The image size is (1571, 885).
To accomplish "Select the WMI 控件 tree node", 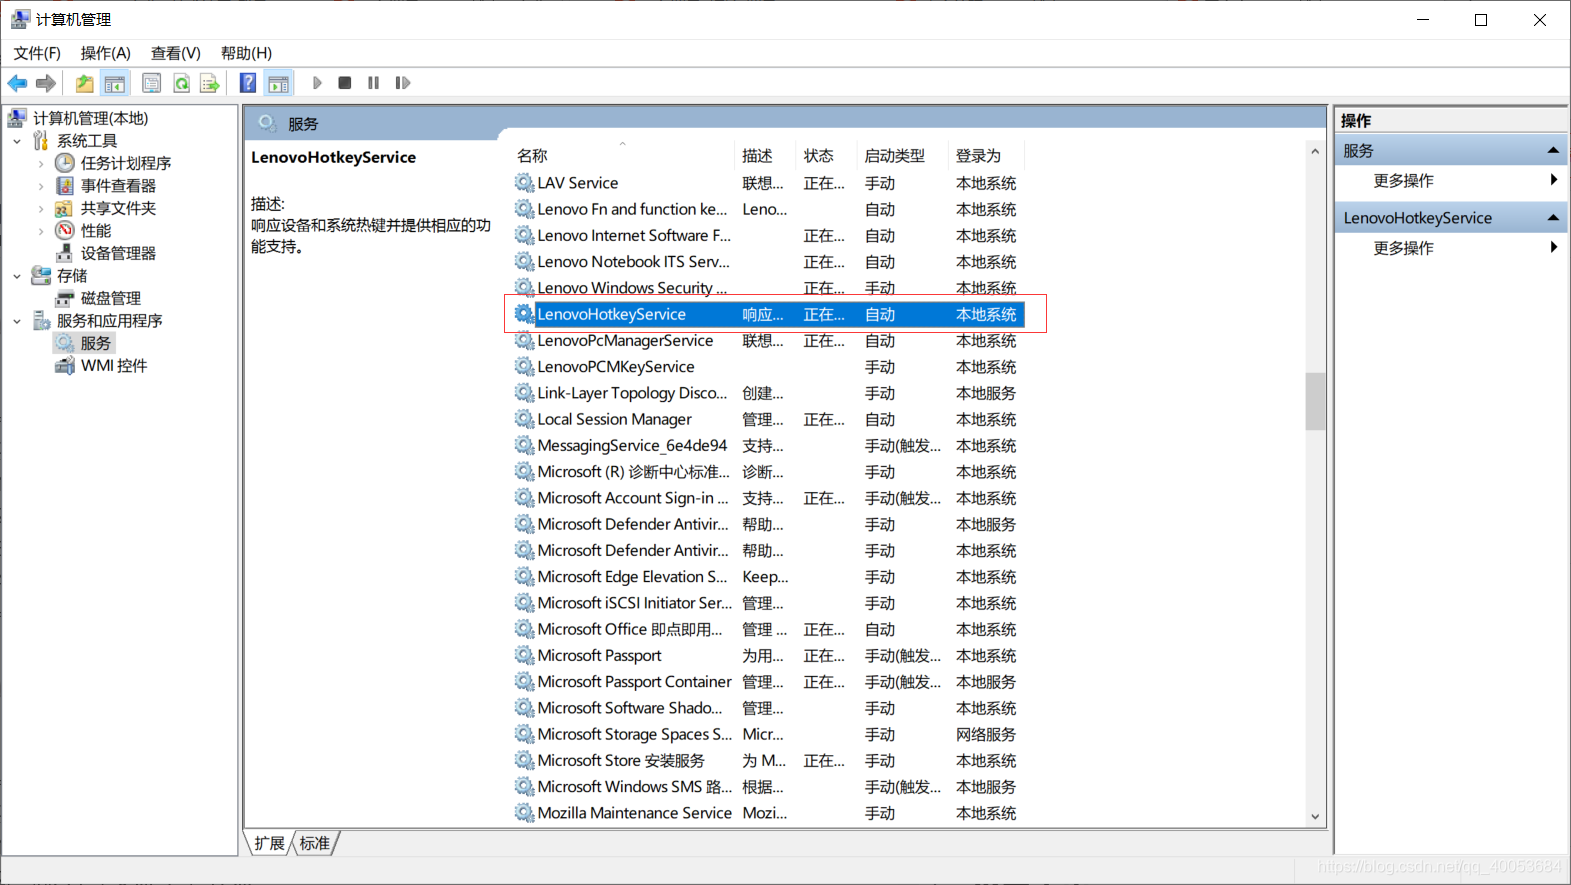I will pos(113,366).
